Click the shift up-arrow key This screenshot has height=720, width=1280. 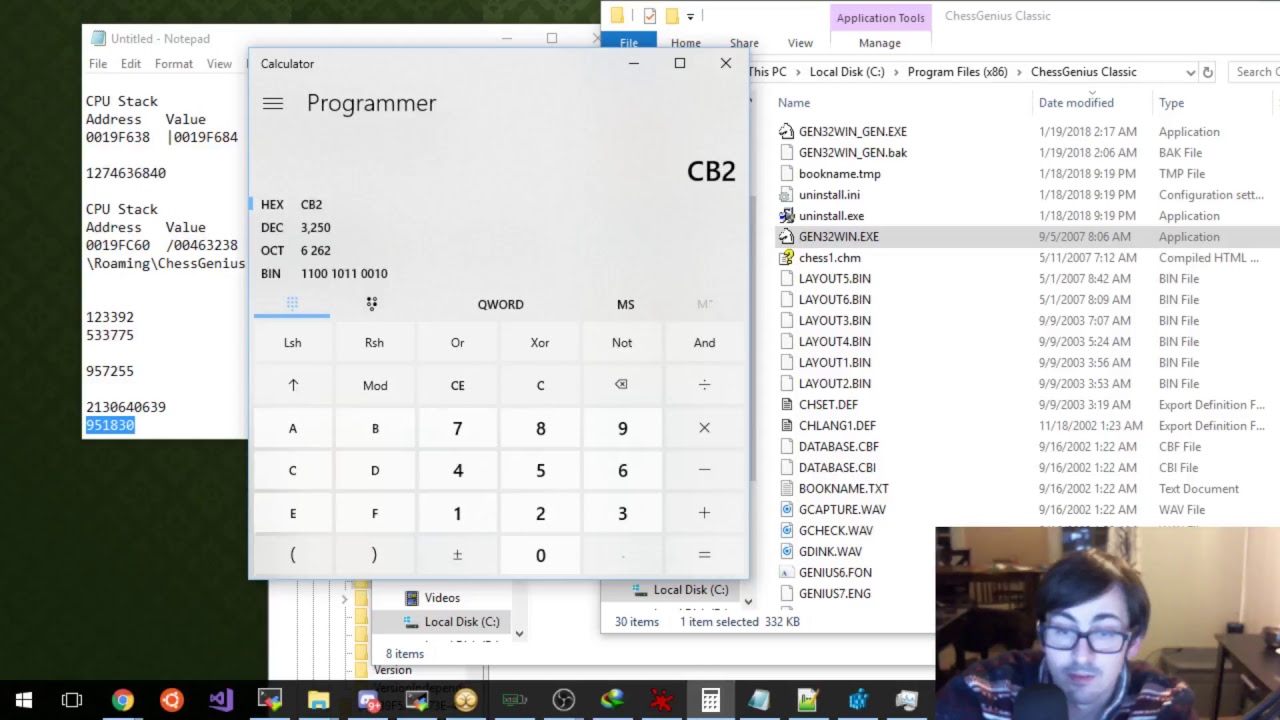tap(293, 385)
